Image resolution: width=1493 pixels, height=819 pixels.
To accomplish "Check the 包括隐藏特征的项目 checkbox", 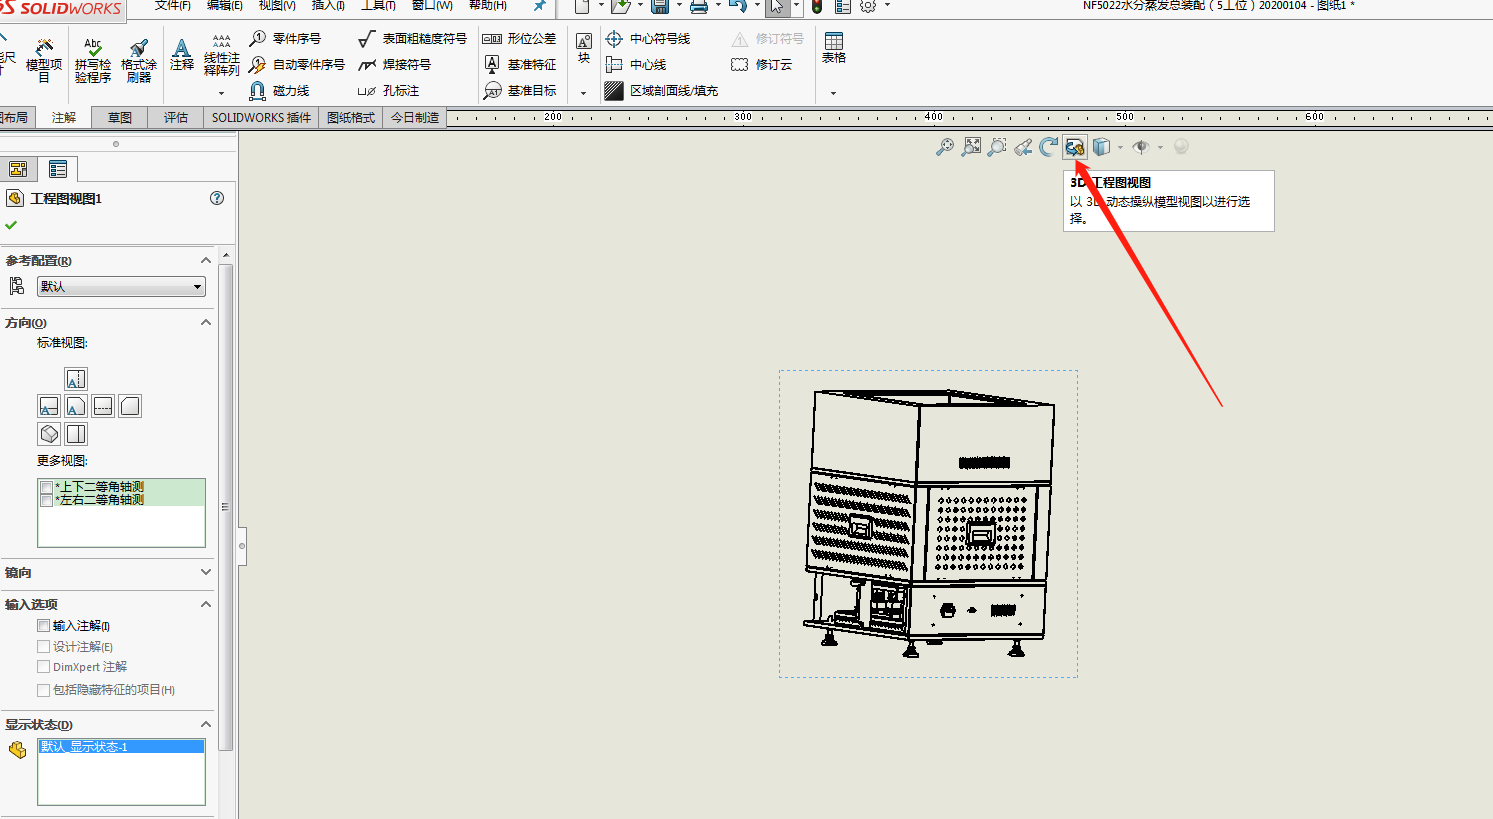I will [43, 690].
